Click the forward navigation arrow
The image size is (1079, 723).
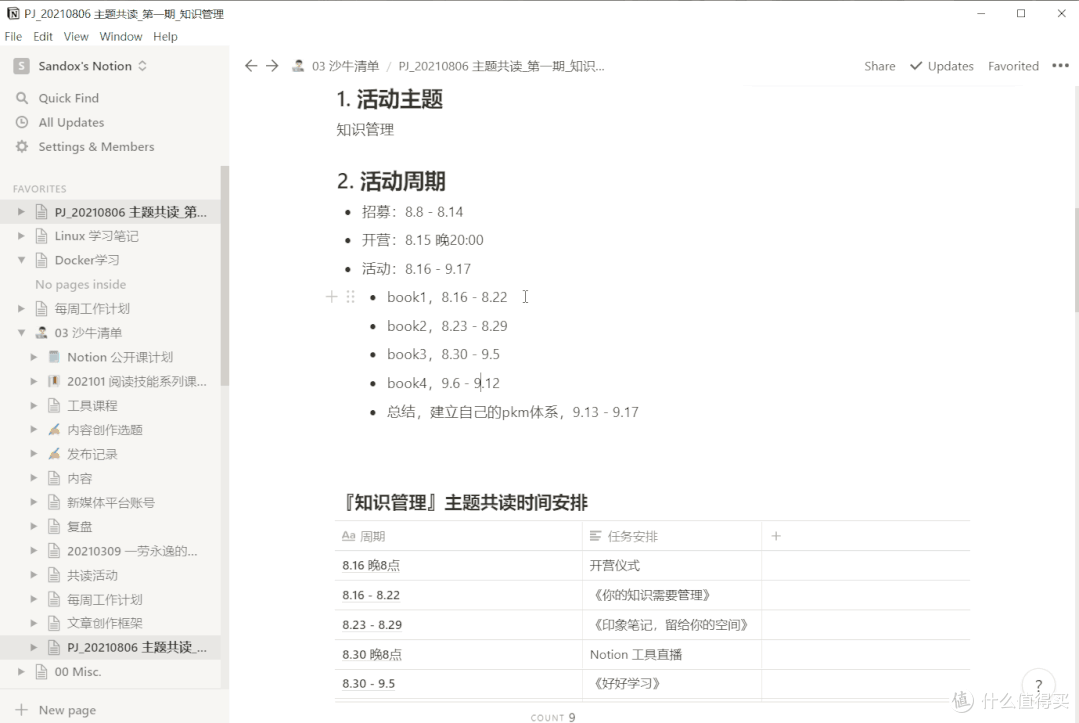(272, 65)
